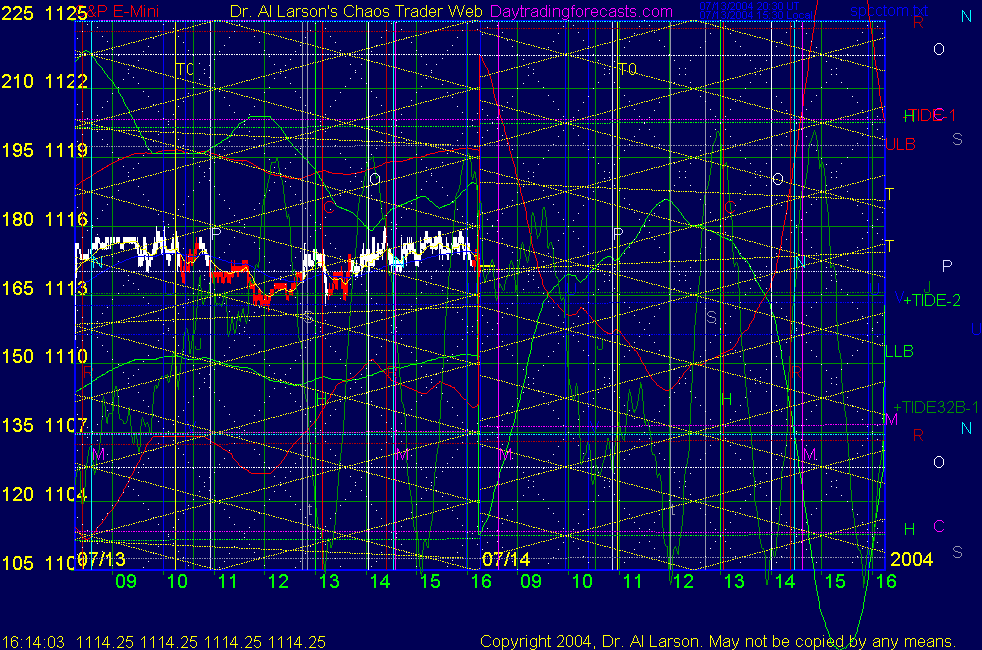Screen dimensions: 982x650
Task: Click the 13 hour label of the 07/14 session
Action: (x=734, y=582)
